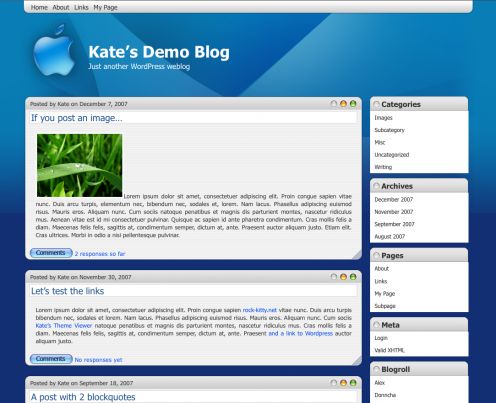Open the Images category
The height and width of the screenshot is (403, 496).
pos(383,118)
